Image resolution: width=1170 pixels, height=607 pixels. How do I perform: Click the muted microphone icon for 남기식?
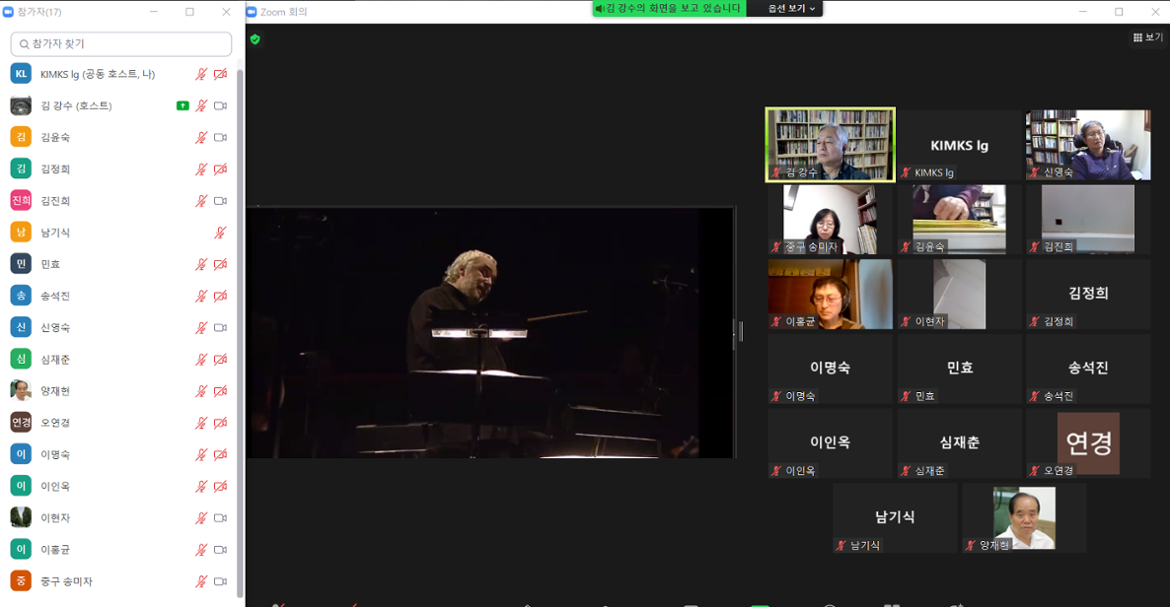(220, 233)
